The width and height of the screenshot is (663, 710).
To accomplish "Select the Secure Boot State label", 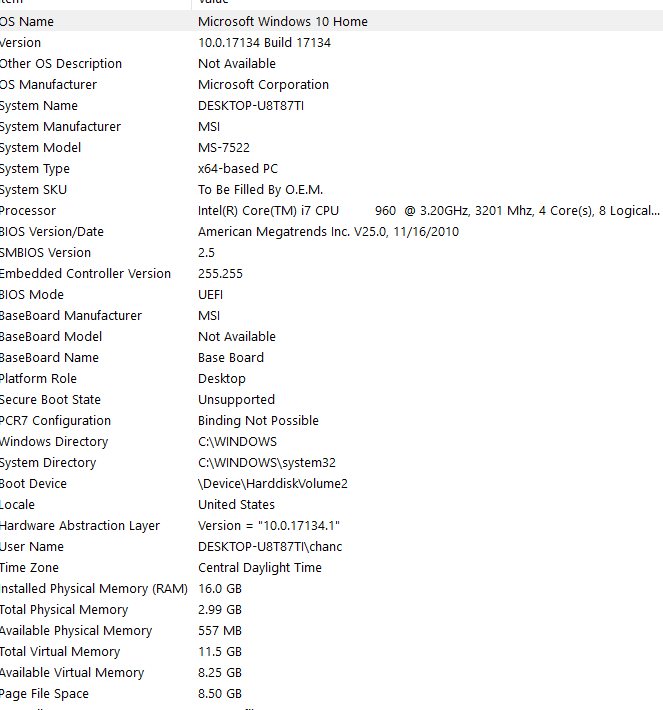I will click(x=50, y=400).
